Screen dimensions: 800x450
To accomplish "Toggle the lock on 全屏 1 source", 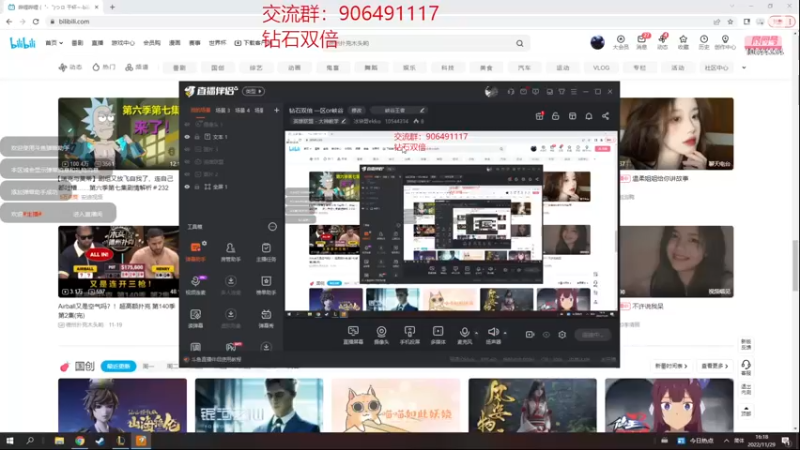I will point(197,187).
